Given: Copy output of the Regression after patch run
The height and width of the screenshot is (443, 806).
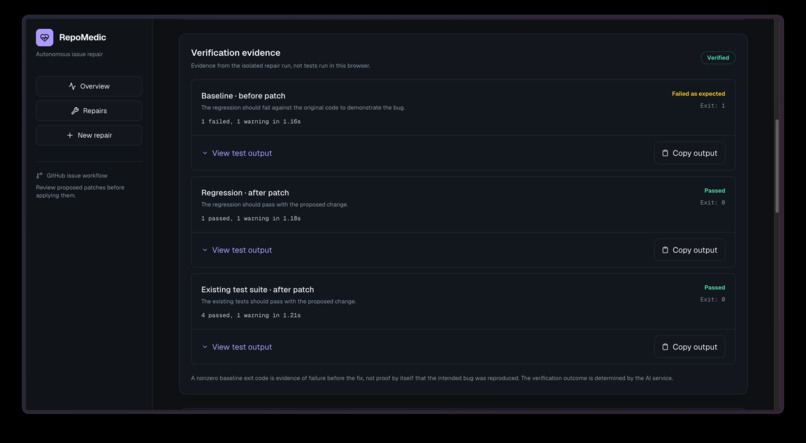Looking at the screenshot, I should point(689,250).
